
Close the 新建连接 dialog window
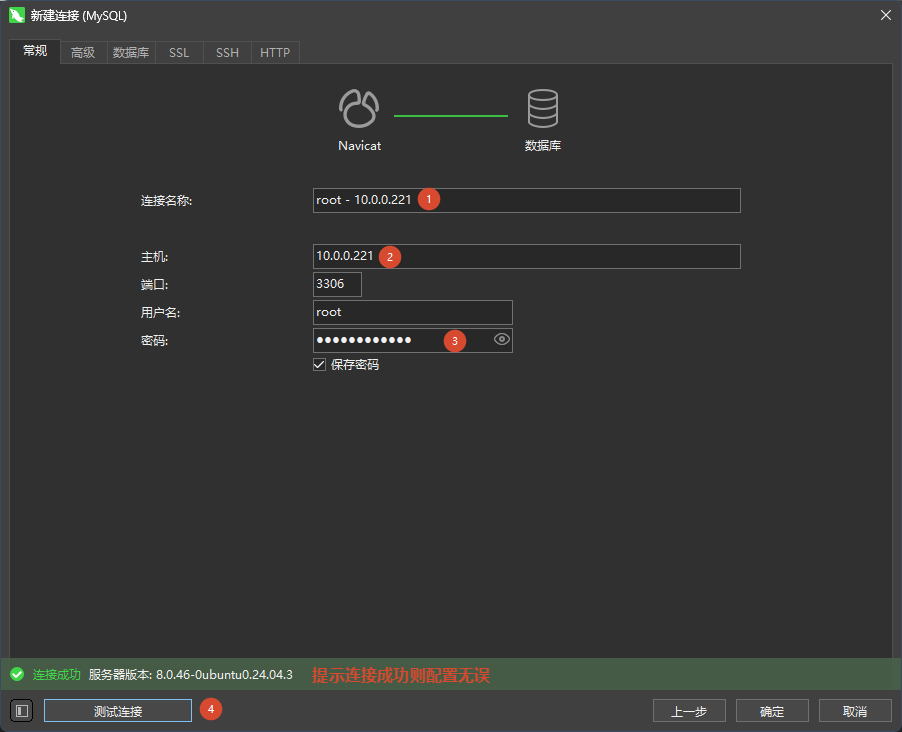(x=886, y=16)
